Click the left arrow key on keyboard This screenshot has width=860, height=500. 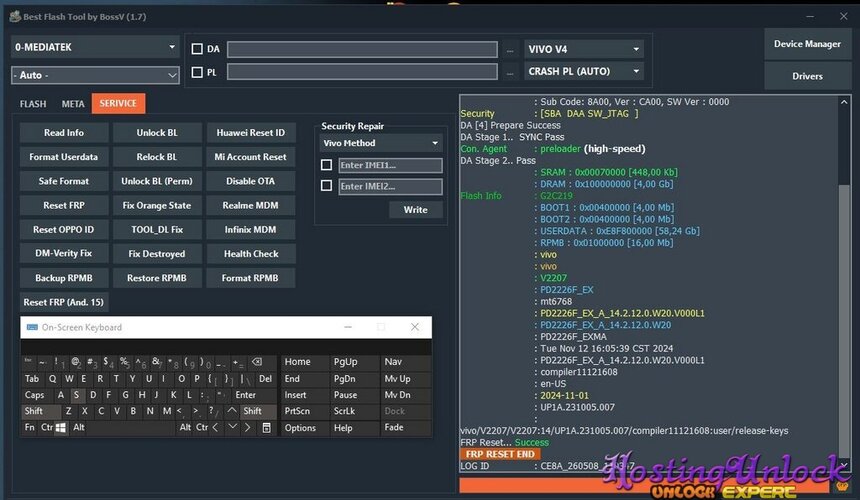tap(216, 428)
